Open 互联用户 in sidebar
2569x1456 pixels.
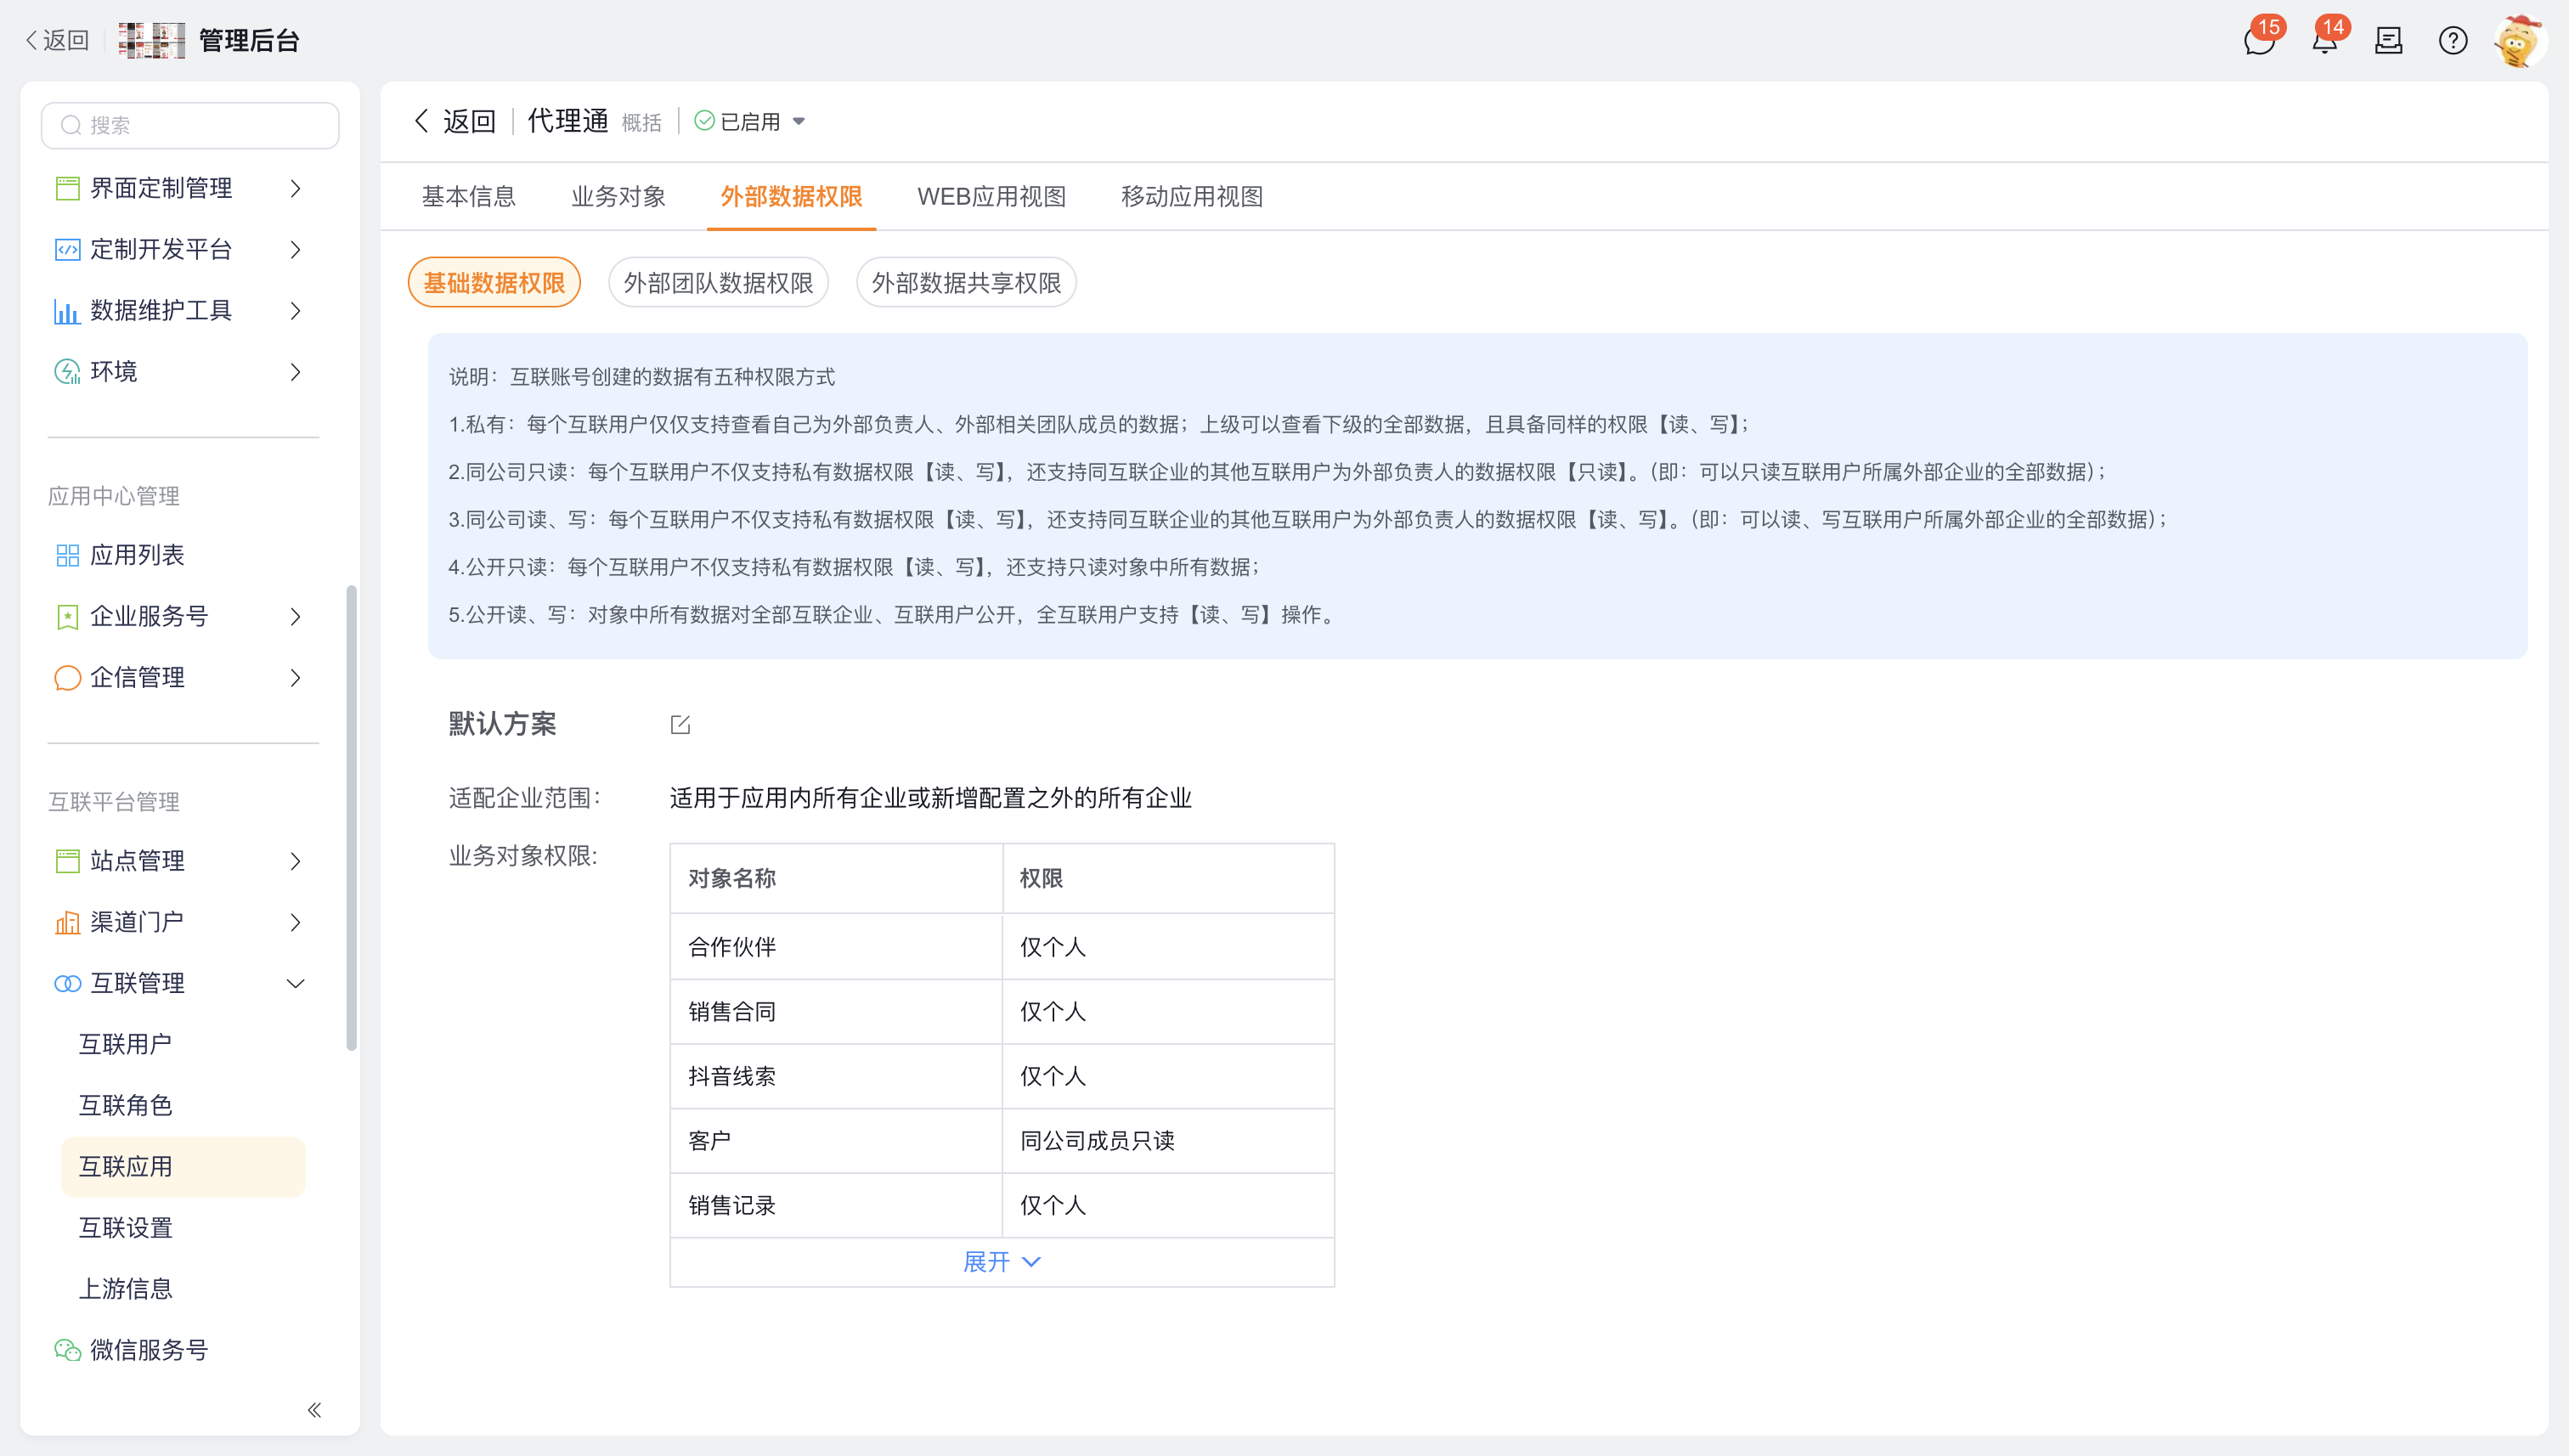[183, 1045]
